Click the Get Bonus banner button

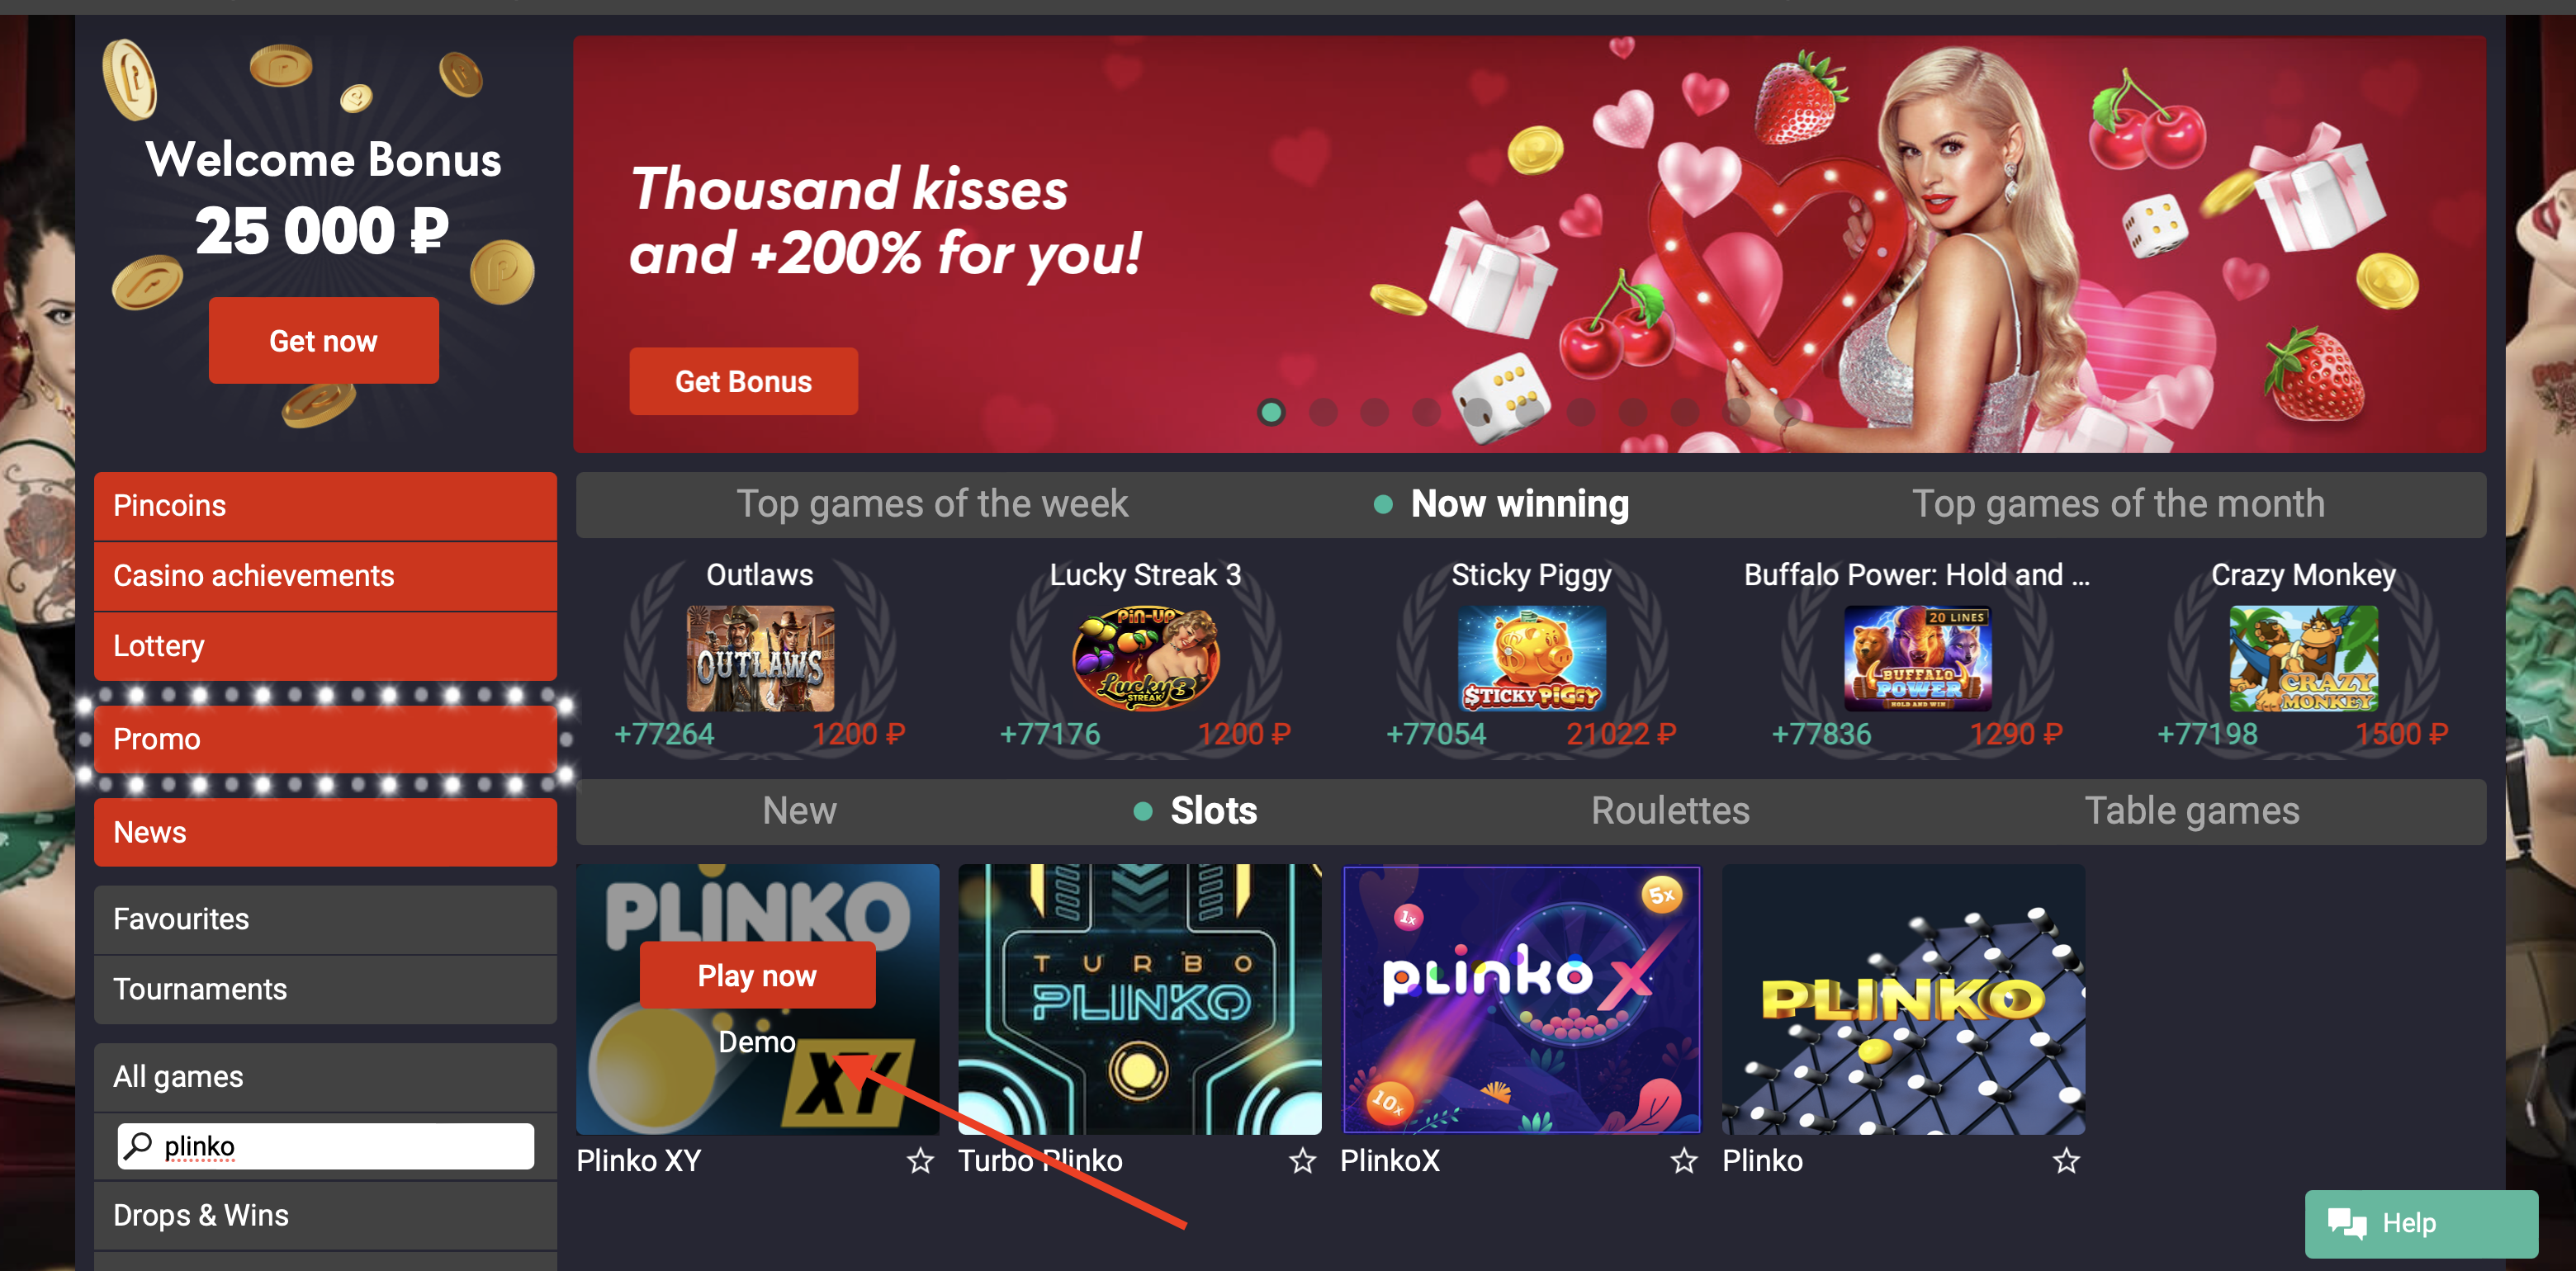743,382
